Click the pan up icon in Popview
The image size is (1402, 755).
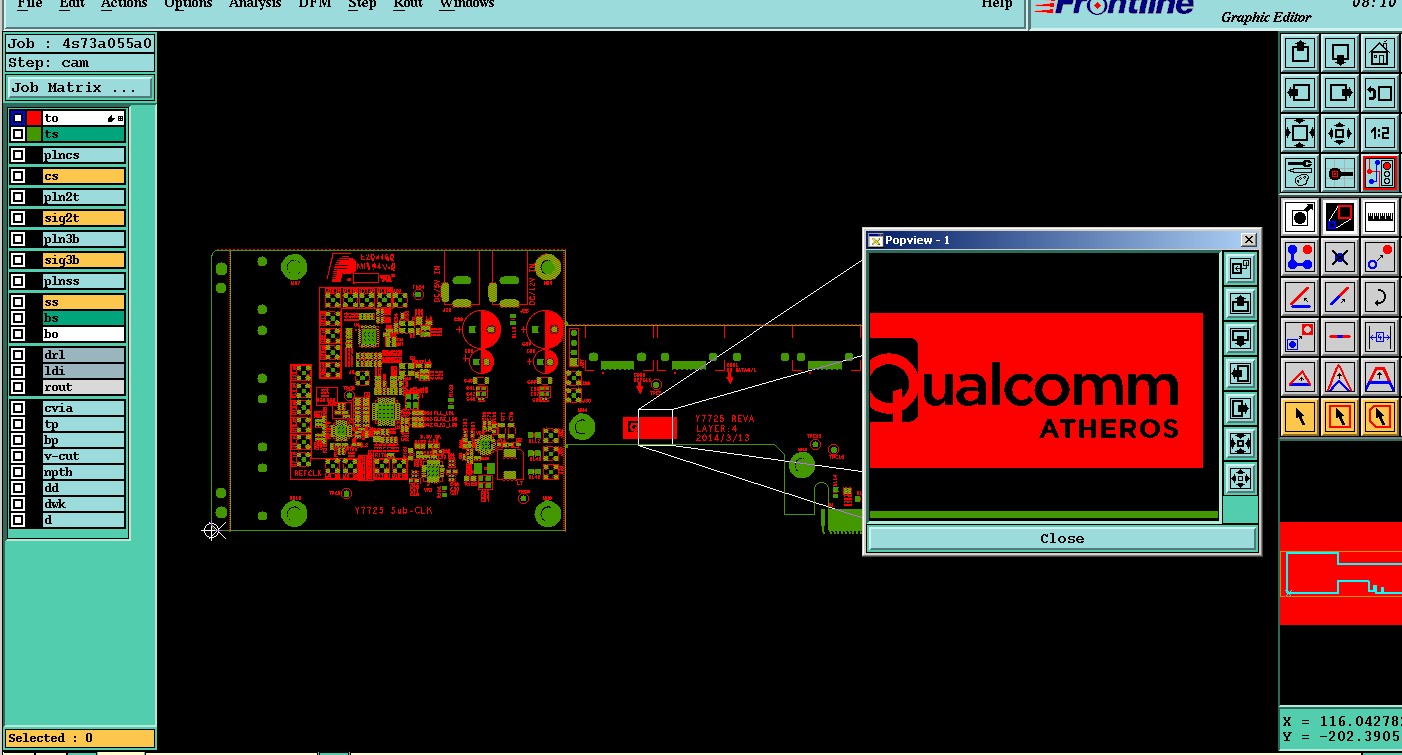[1240, 303]
